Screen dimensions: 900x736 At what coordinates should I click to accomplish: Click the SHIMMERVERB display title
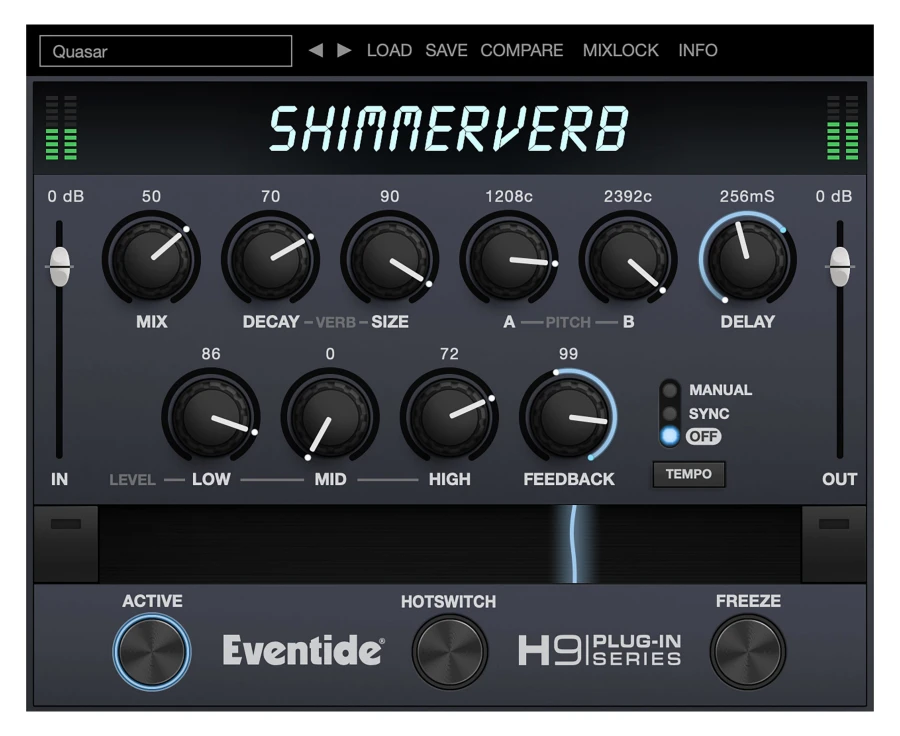(x=449, y=129)
